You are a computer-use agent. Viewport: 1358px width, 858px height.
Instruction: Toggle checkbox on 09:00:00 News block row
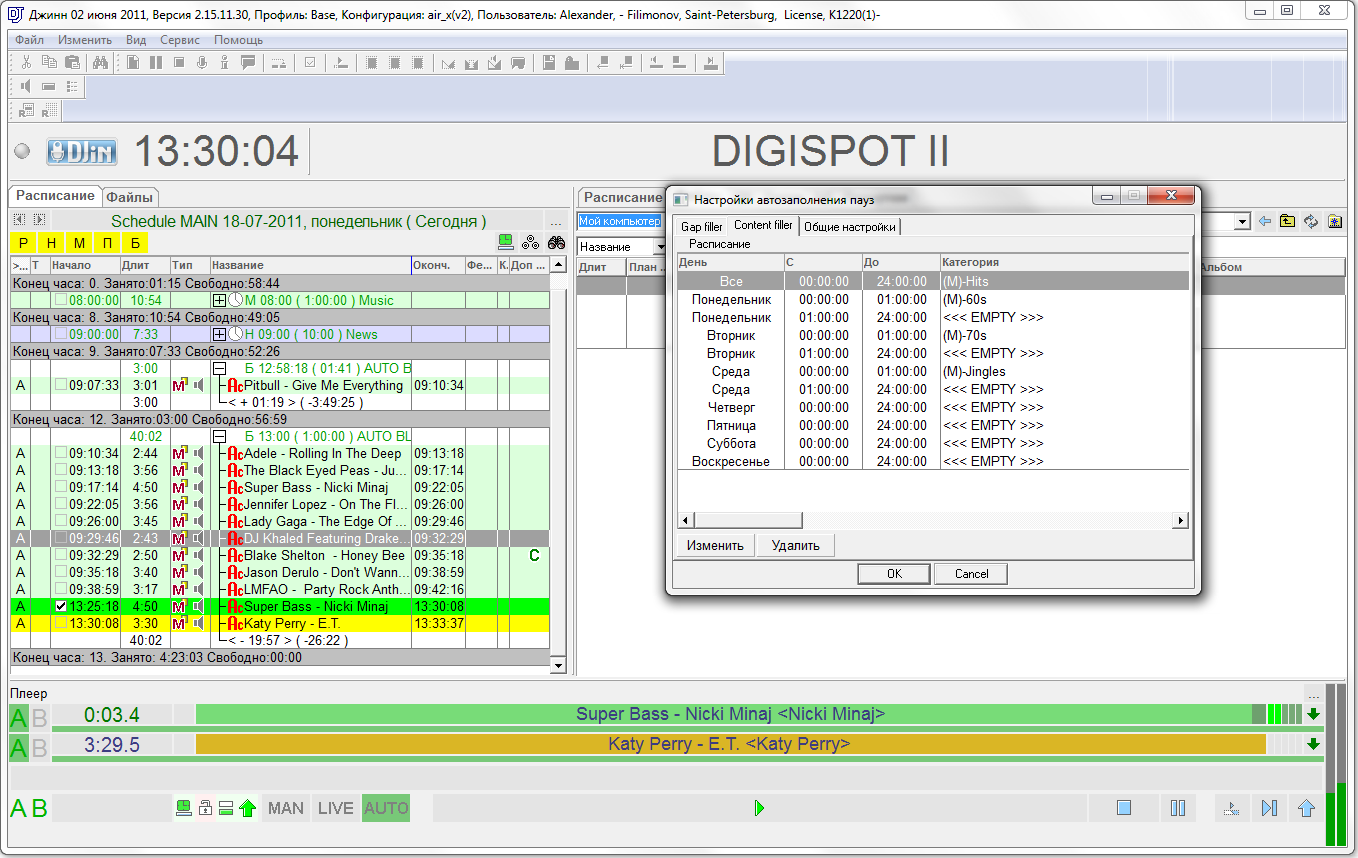point(61,334)
